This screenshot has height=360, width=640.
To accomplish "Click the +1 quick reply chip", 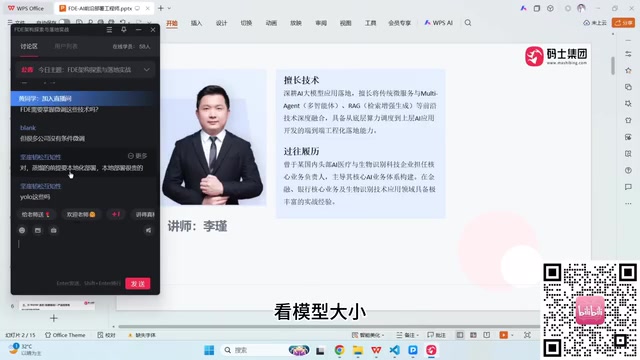I will 116,214.
